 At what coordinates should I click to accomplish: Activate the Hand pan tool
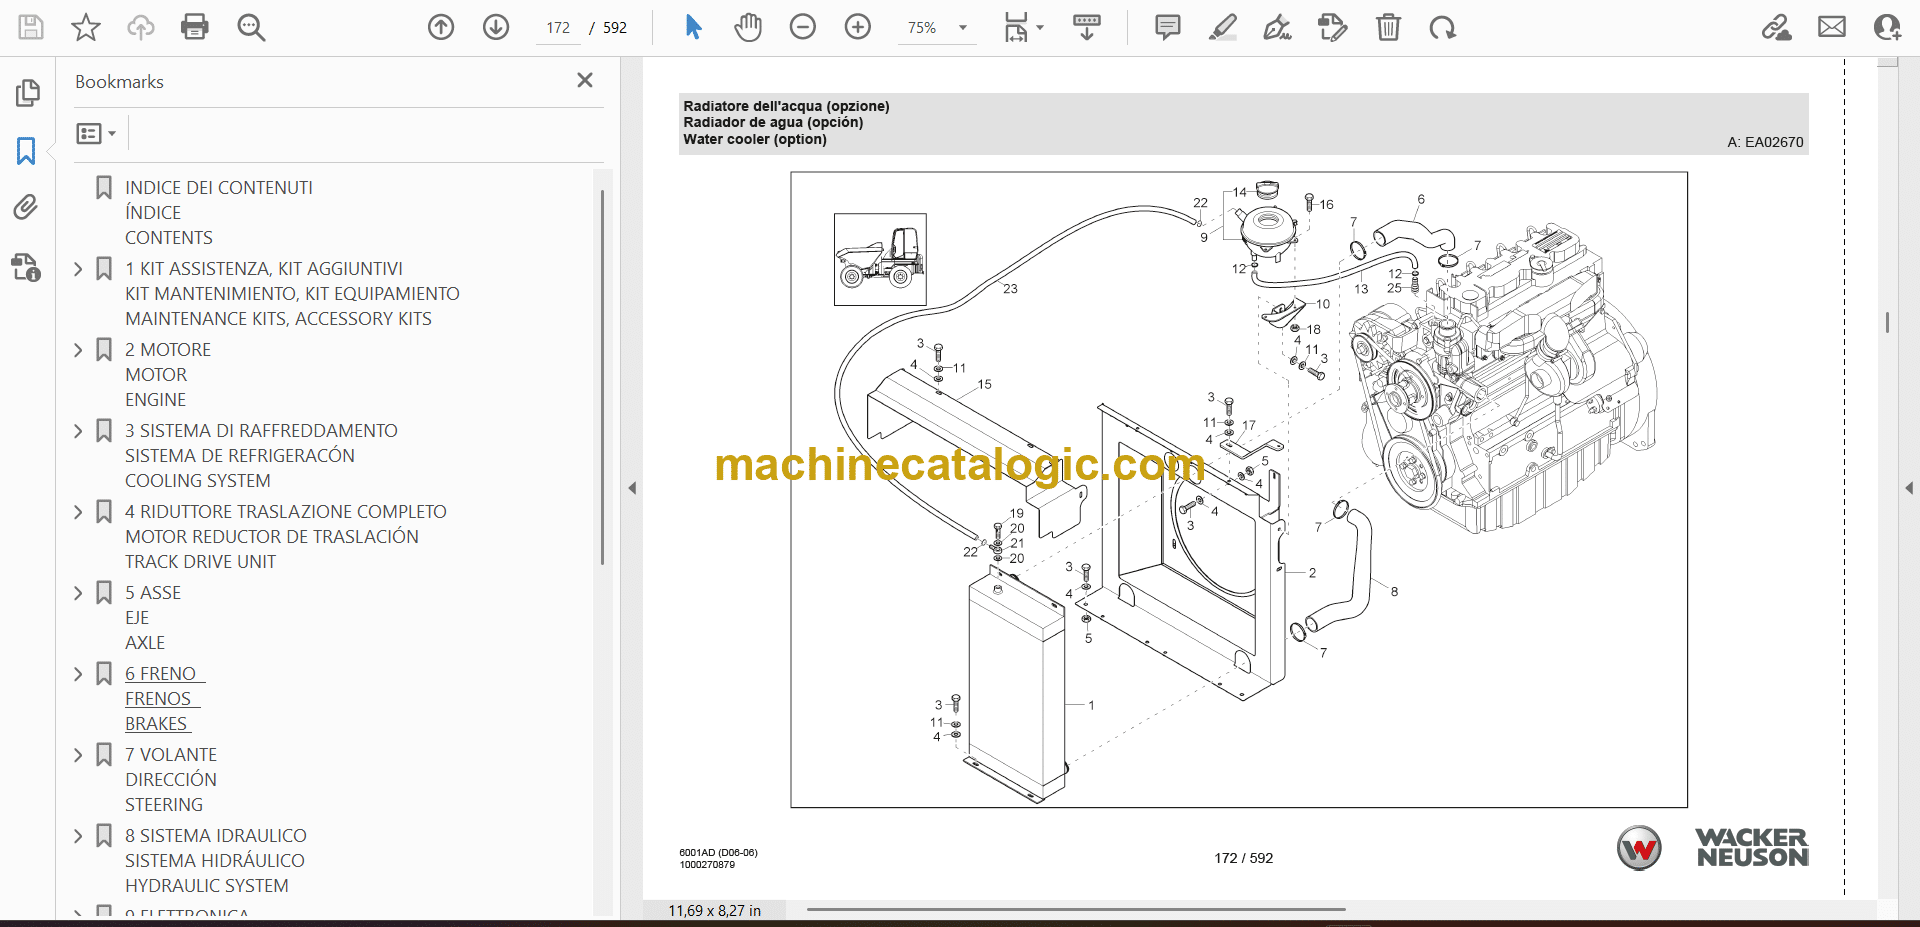(748, 27)
